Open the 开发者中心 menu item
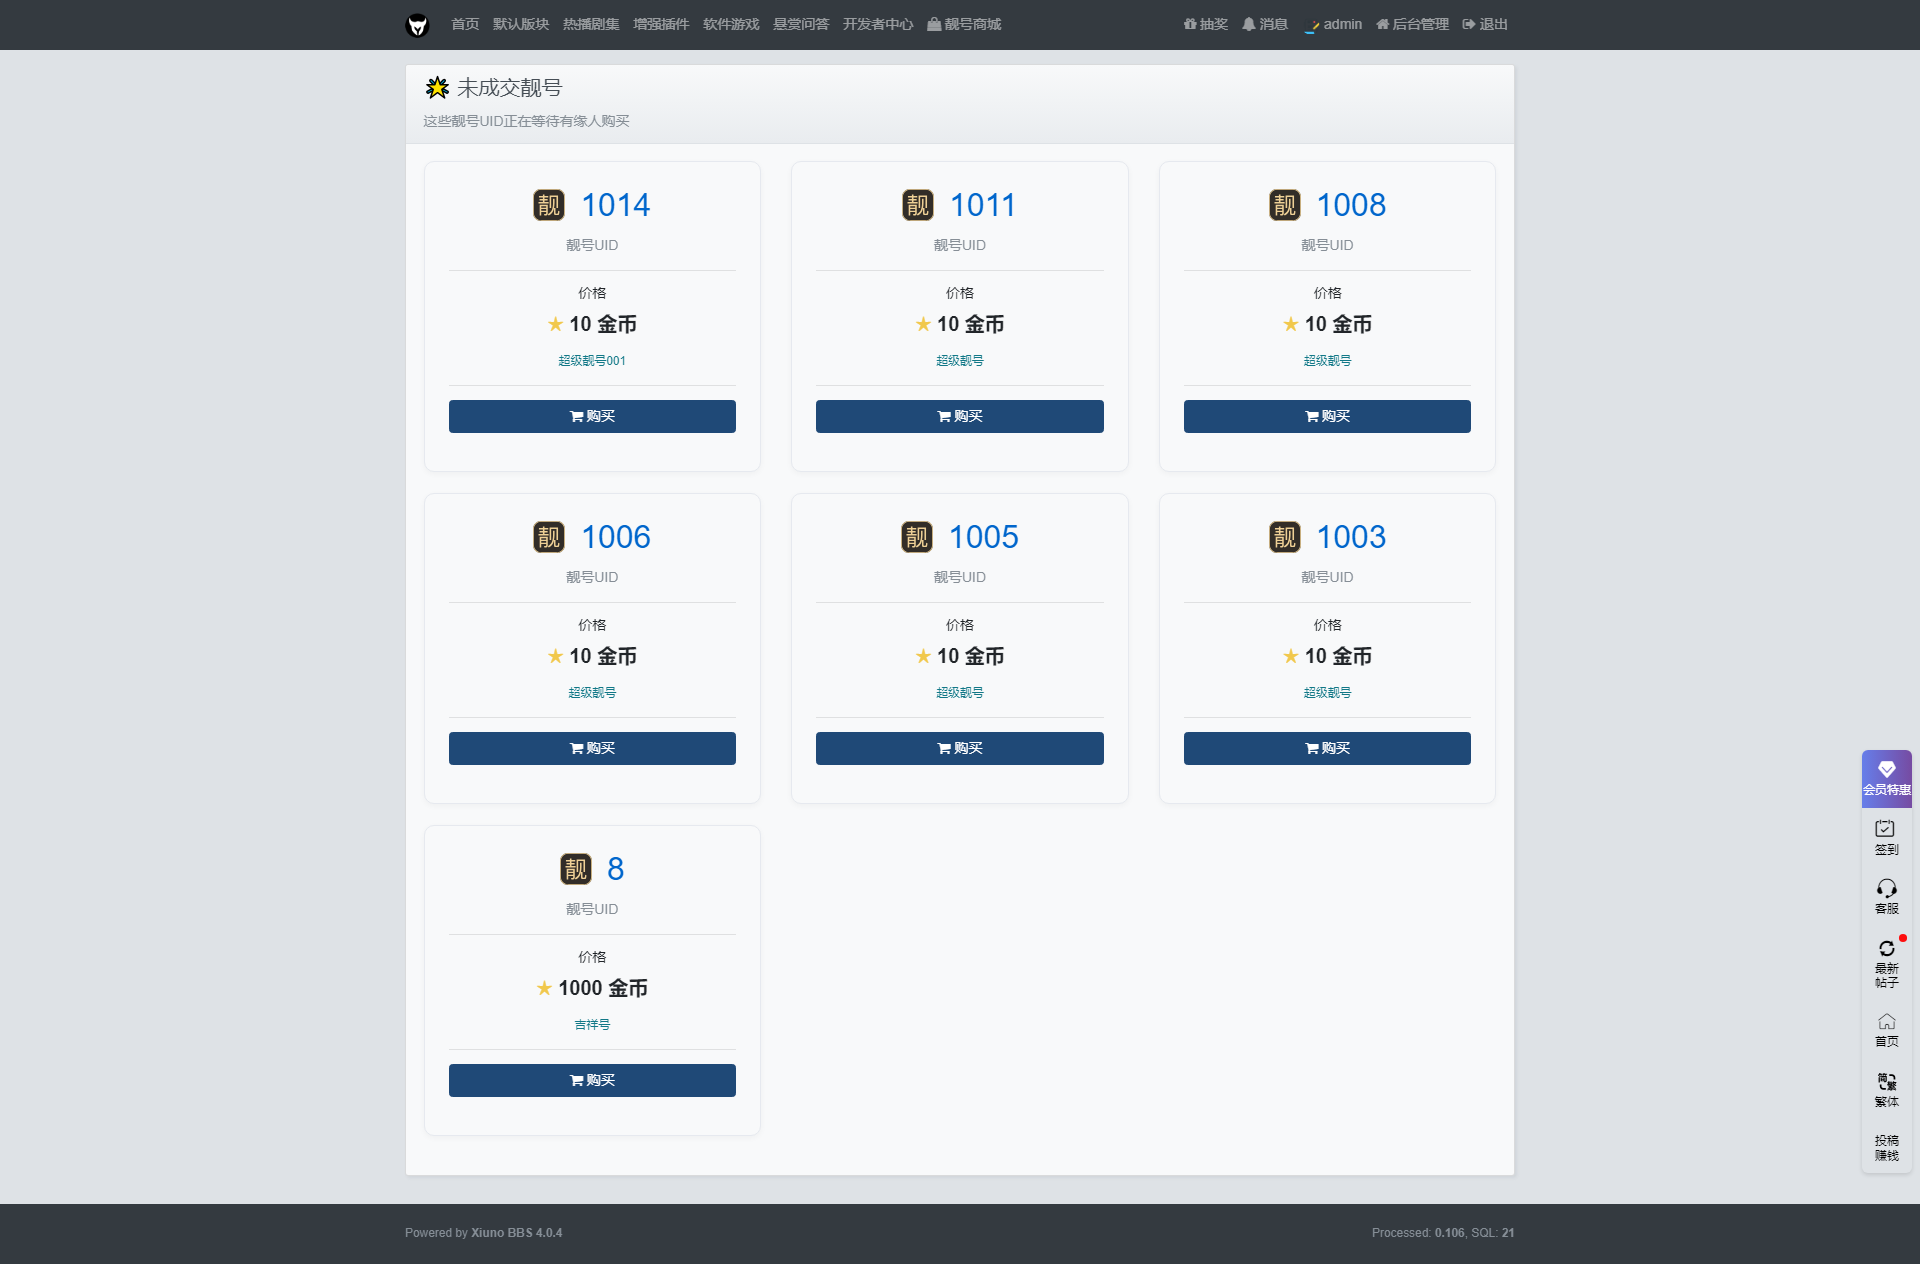 click(x=877, y=24)
